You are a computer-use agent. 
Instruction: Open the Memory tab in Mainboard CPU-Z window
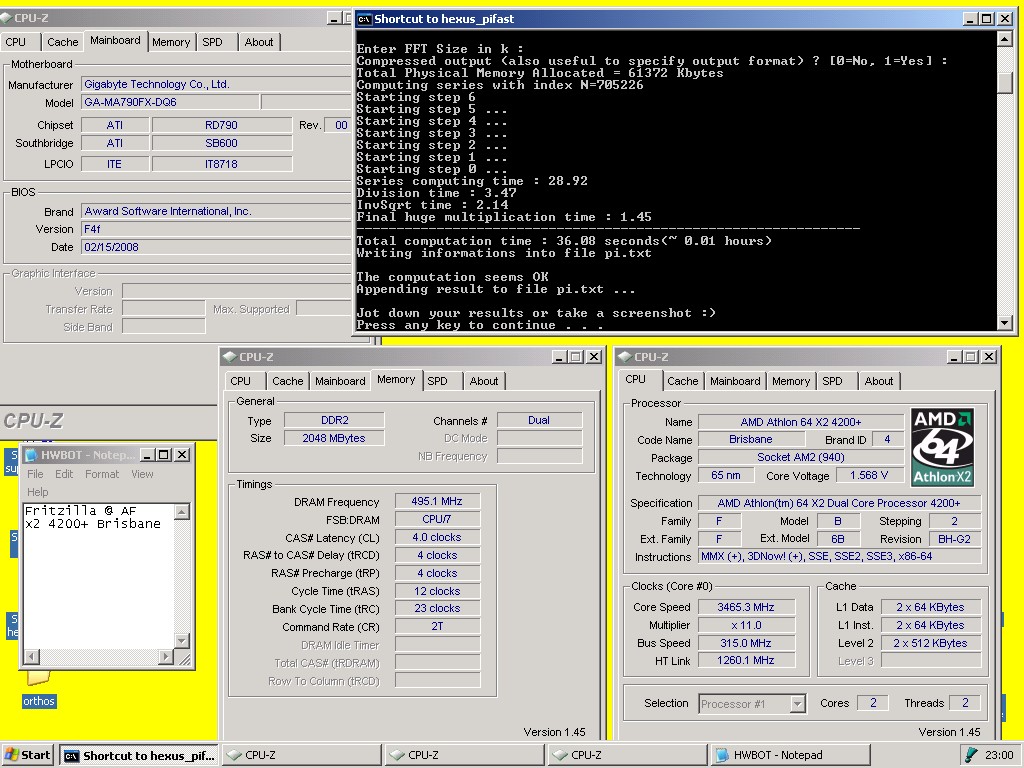tap(171, 42)
